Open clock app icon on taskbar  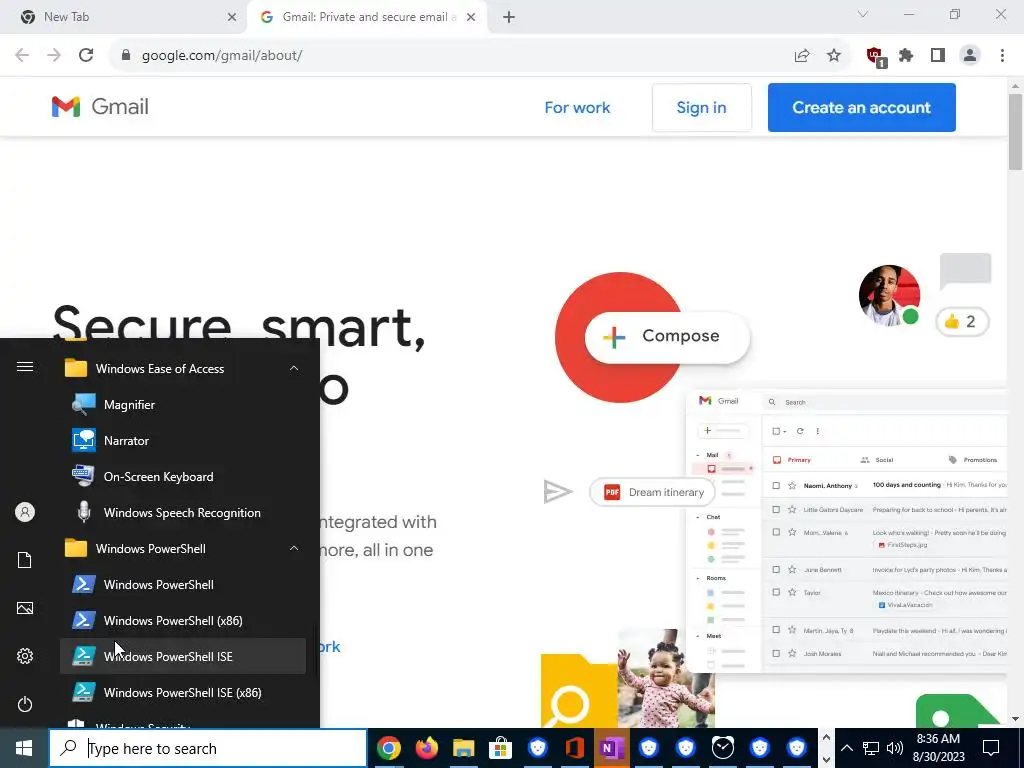pos(723,748)
